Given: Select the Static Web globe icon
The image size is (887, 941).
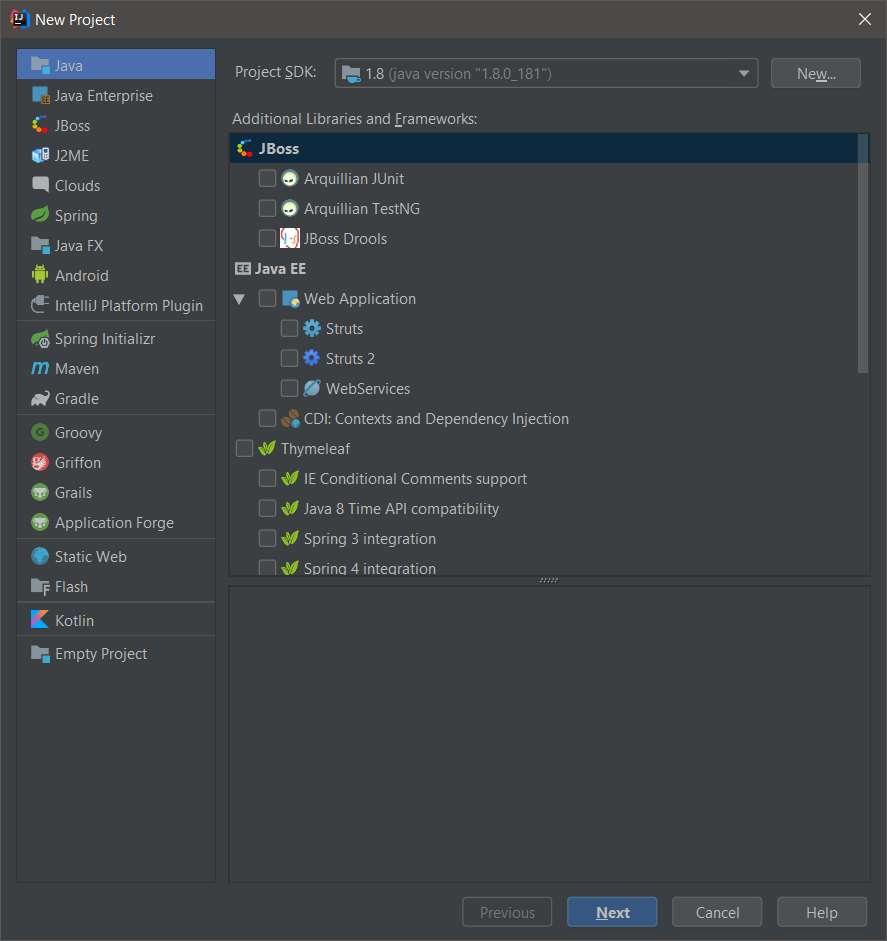Looking at the screenshot, I should click(x=40, y=556).
